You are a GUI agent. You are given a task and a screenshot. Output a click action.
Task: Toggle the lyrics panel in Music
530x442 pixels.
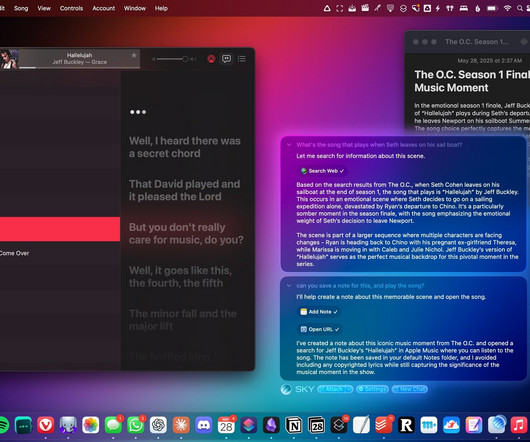(226, 59)
